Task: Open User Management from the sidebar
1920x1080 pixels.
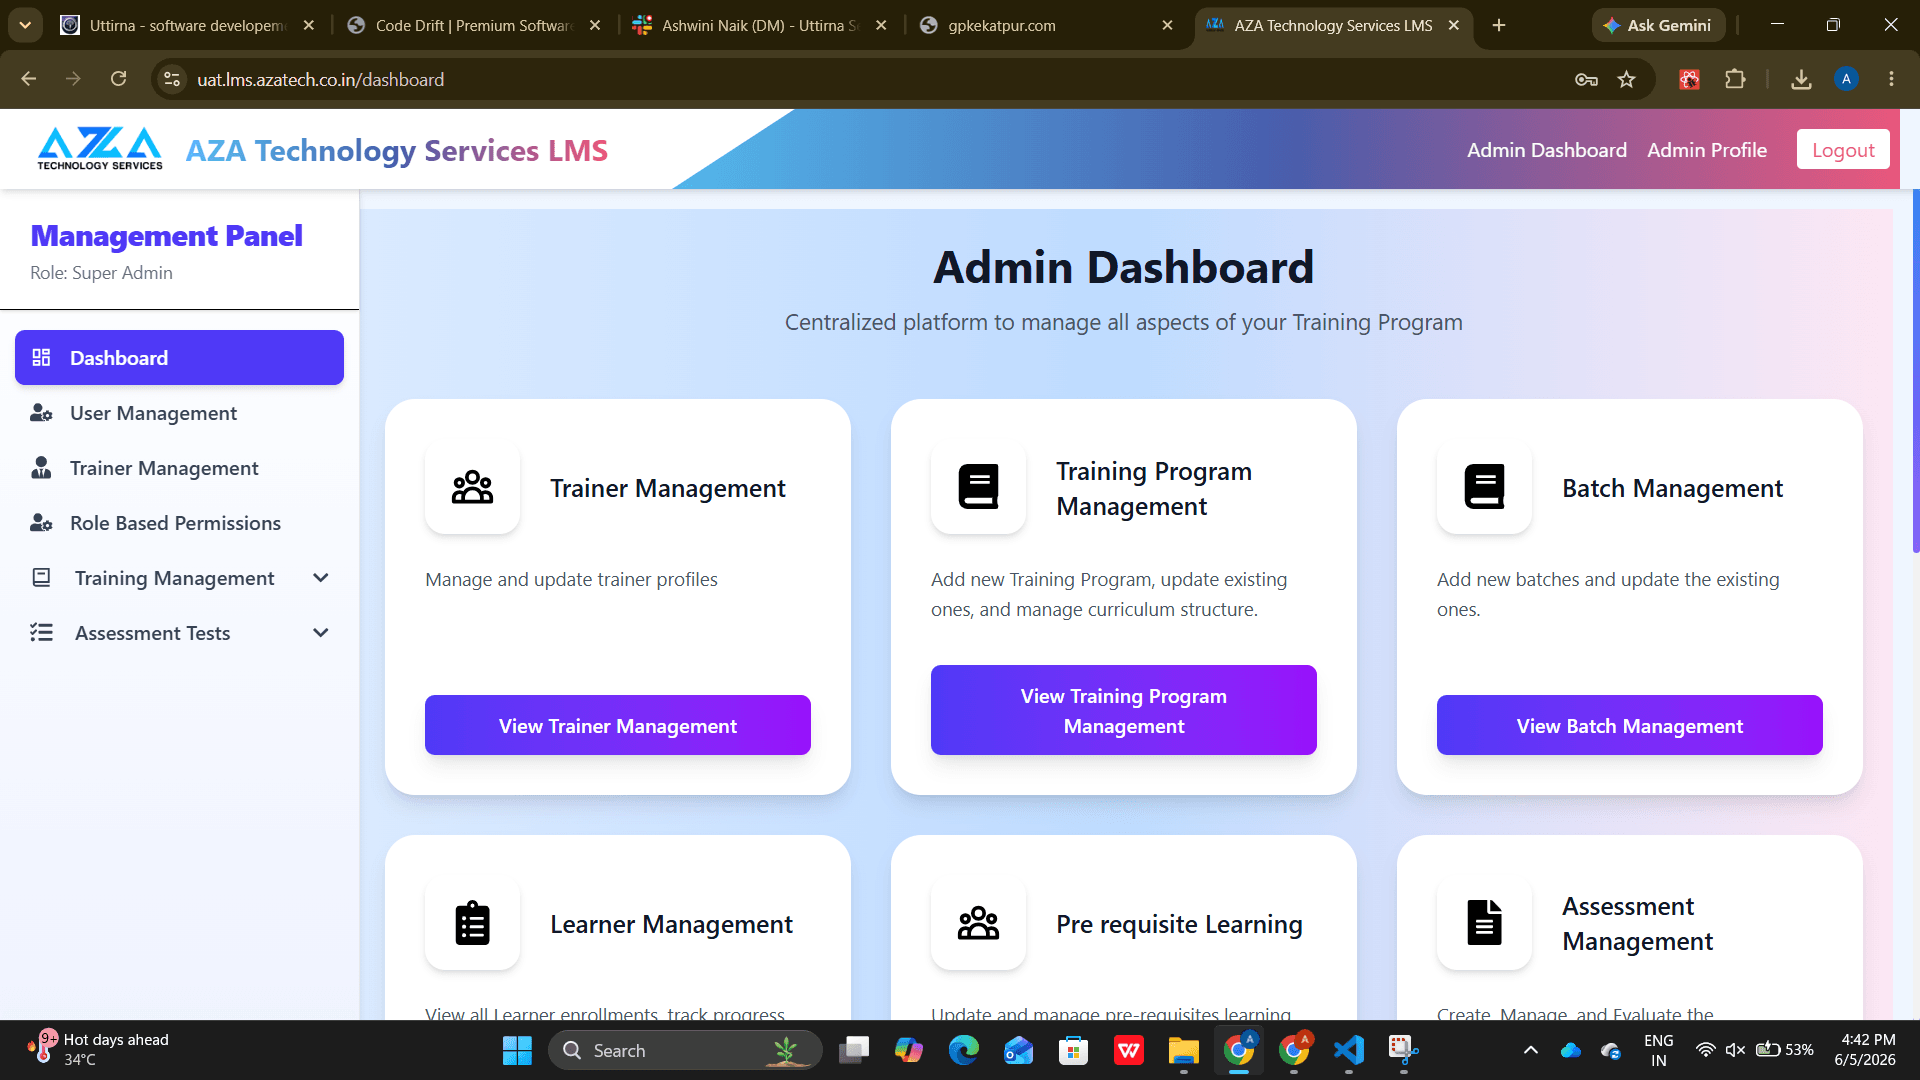Action: 179,413
